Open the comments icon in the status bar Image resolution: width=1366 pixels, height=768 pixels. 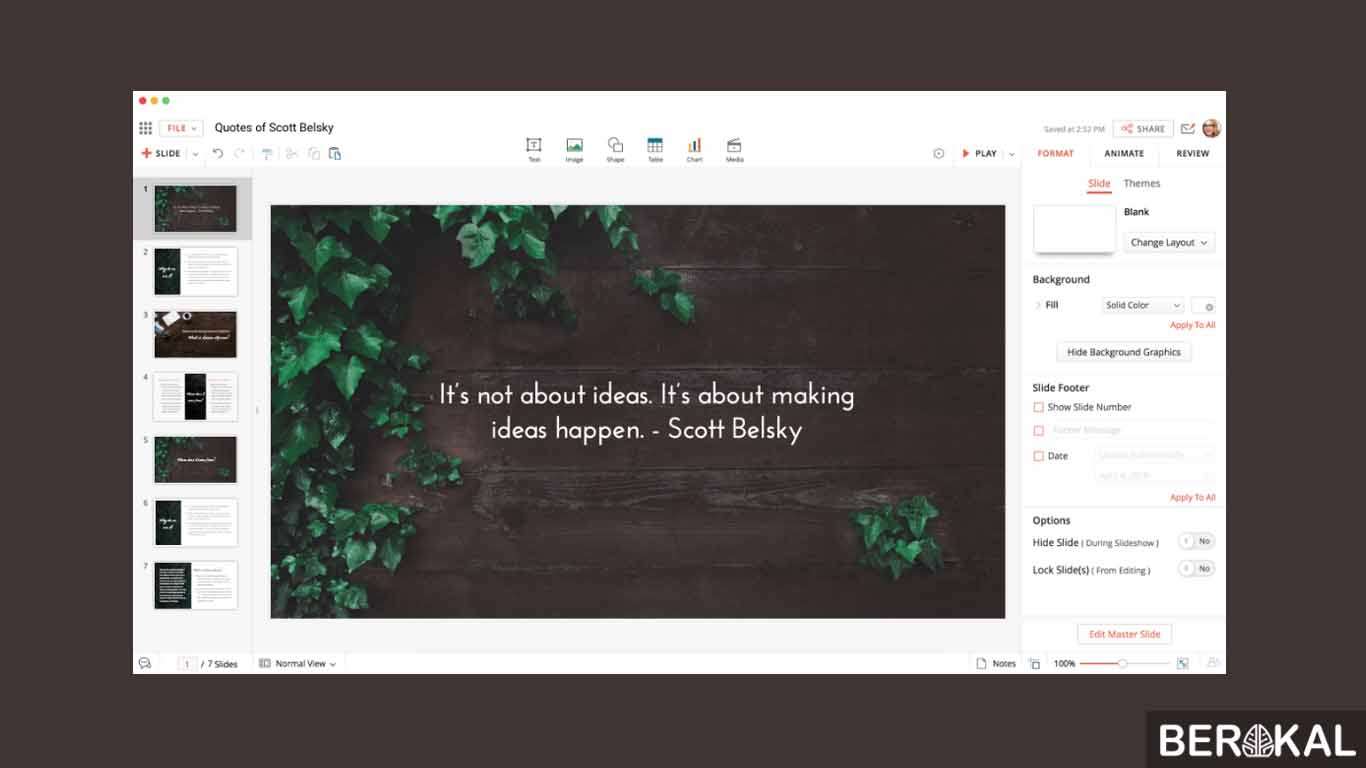point(145,663)
